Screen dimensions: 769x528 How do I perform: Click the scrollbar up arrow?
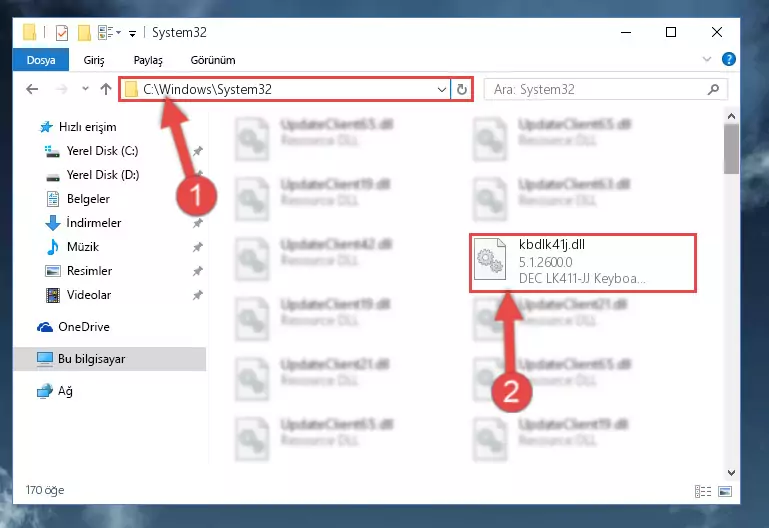pos(731,117)
